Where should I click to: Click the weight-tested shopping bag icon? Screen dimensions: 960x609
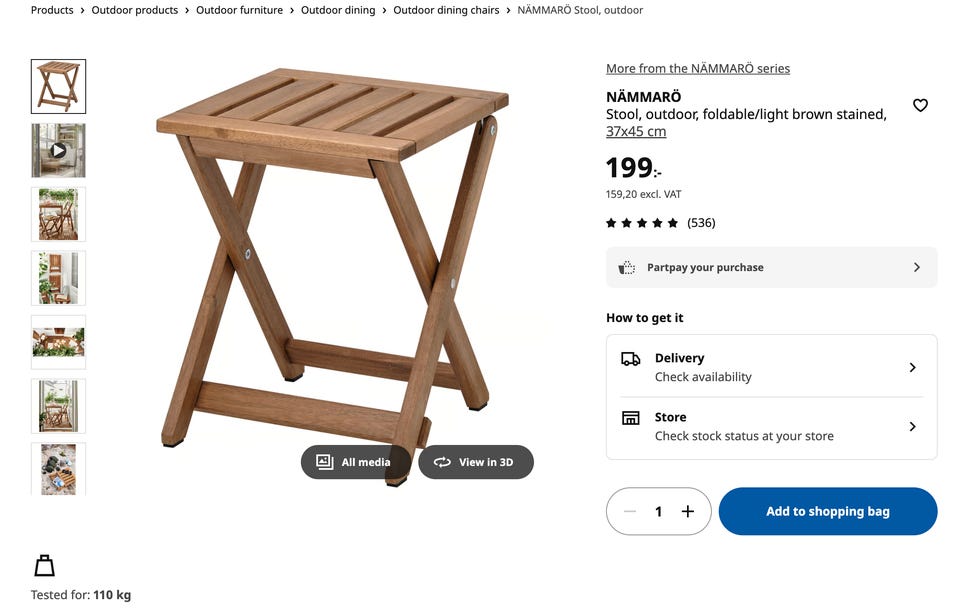click(x=44, y=564)
